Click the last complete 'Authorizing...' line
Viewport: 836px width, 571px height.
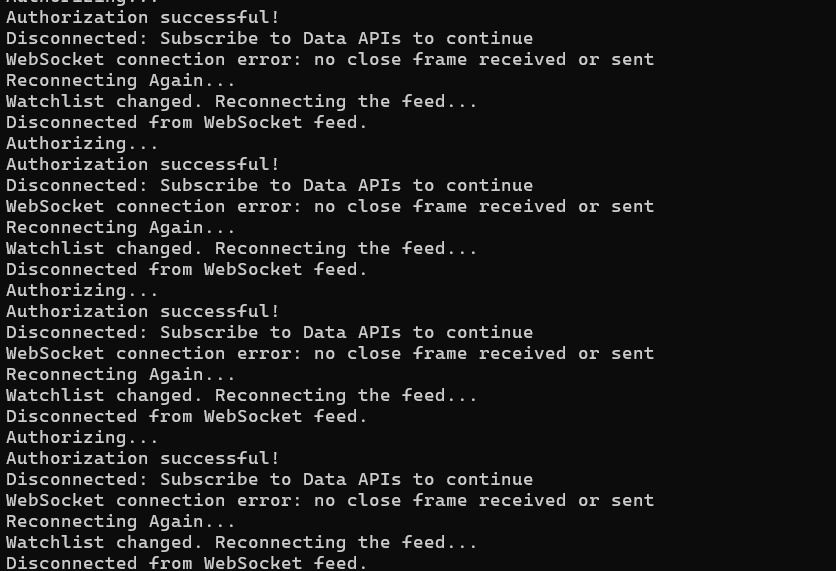click(82, 437)
